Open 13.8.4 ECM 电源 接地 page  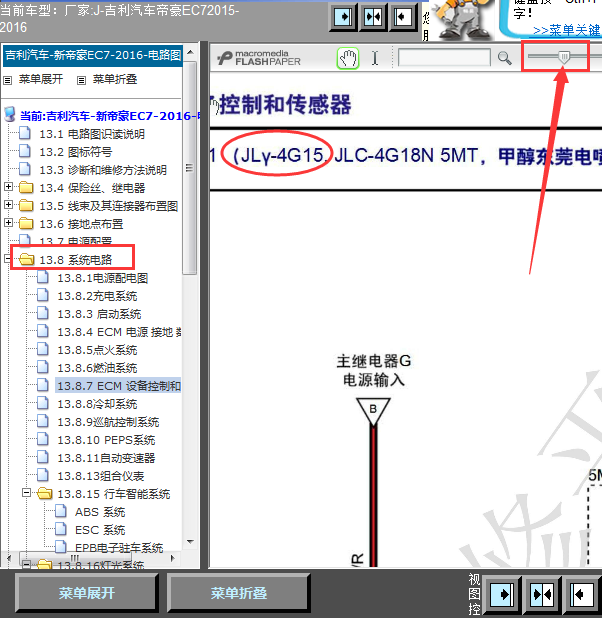pyautogui.click(x=119, y=332)
